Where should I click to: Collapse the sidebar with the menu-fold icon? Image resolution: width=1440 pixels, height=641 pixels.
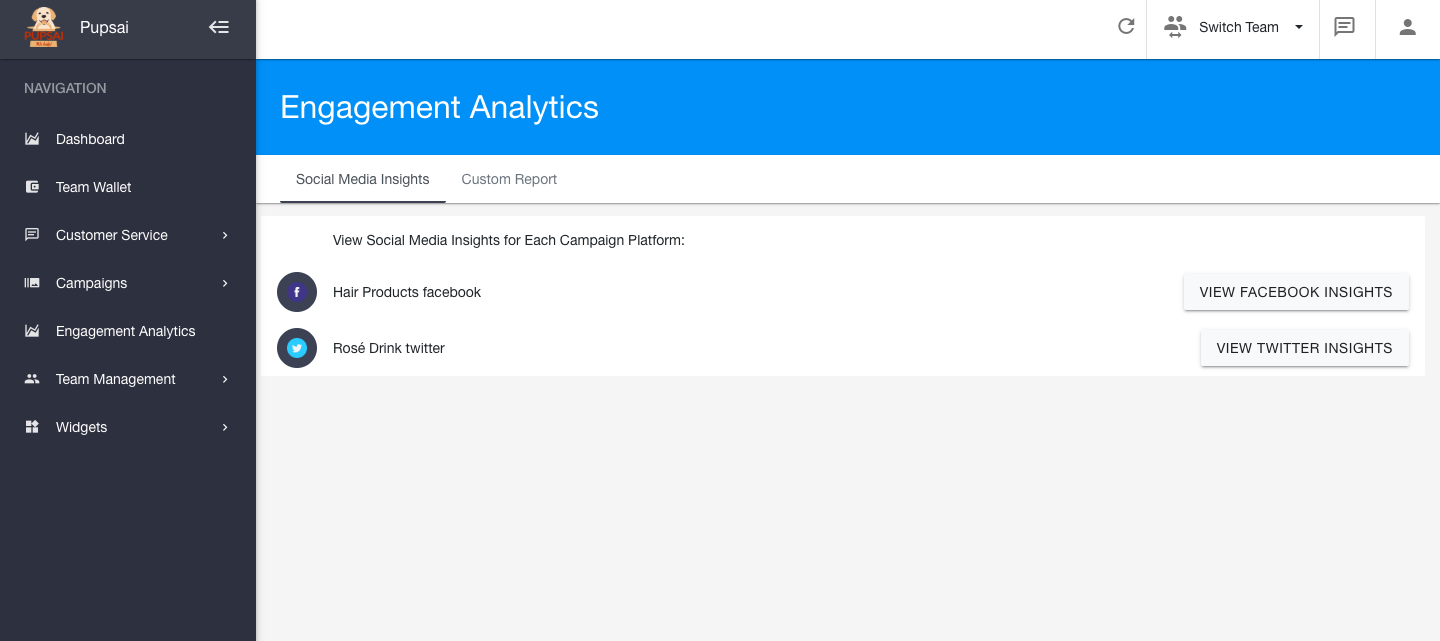click(219, 28)
